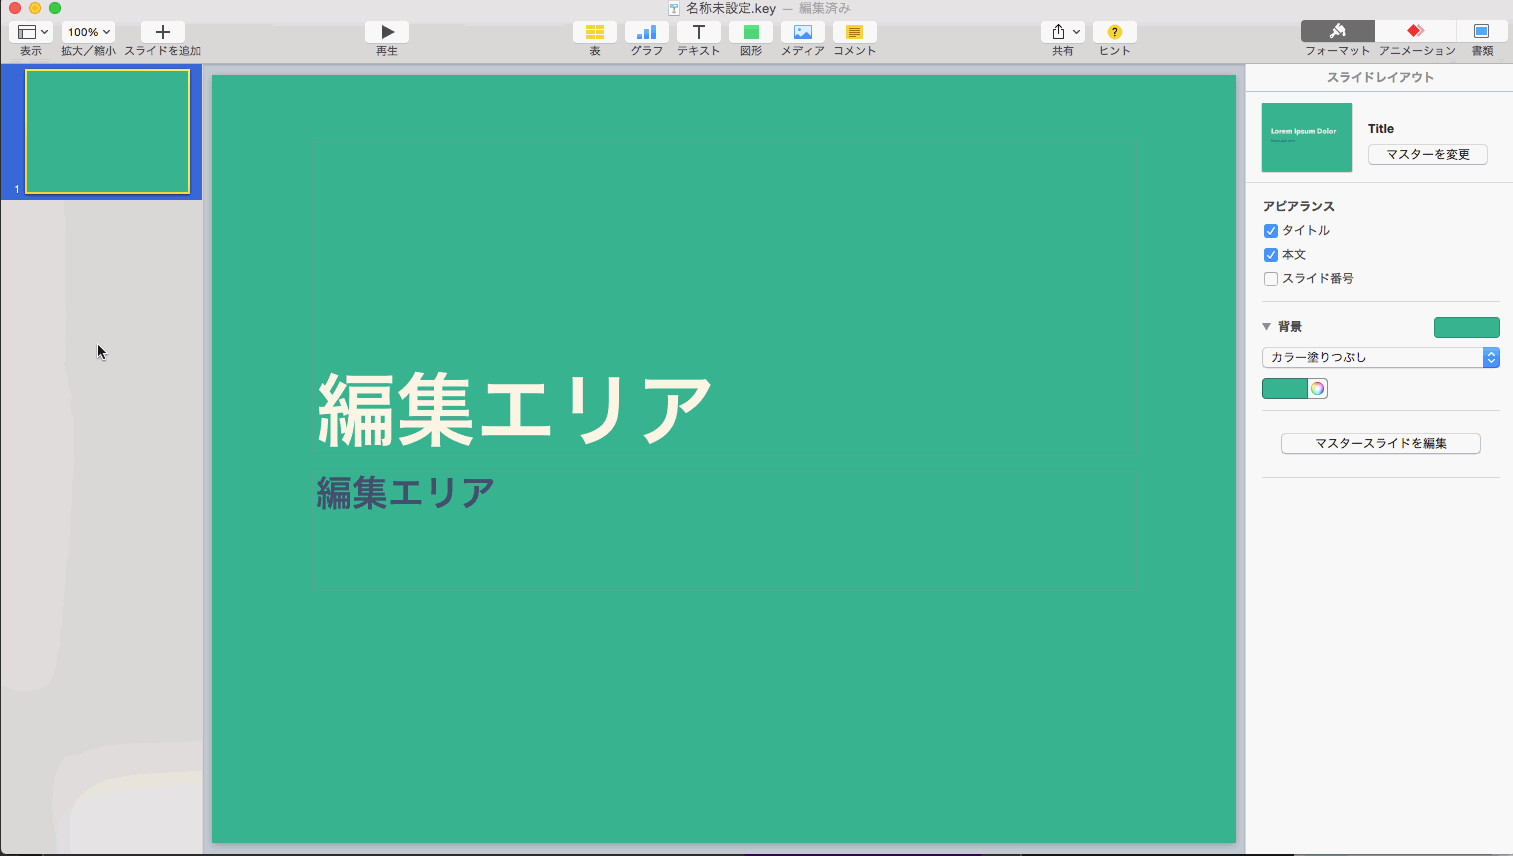
Task: Click the アピアランス section heading
Action: pyautogui.click(x=1298, y=206)
